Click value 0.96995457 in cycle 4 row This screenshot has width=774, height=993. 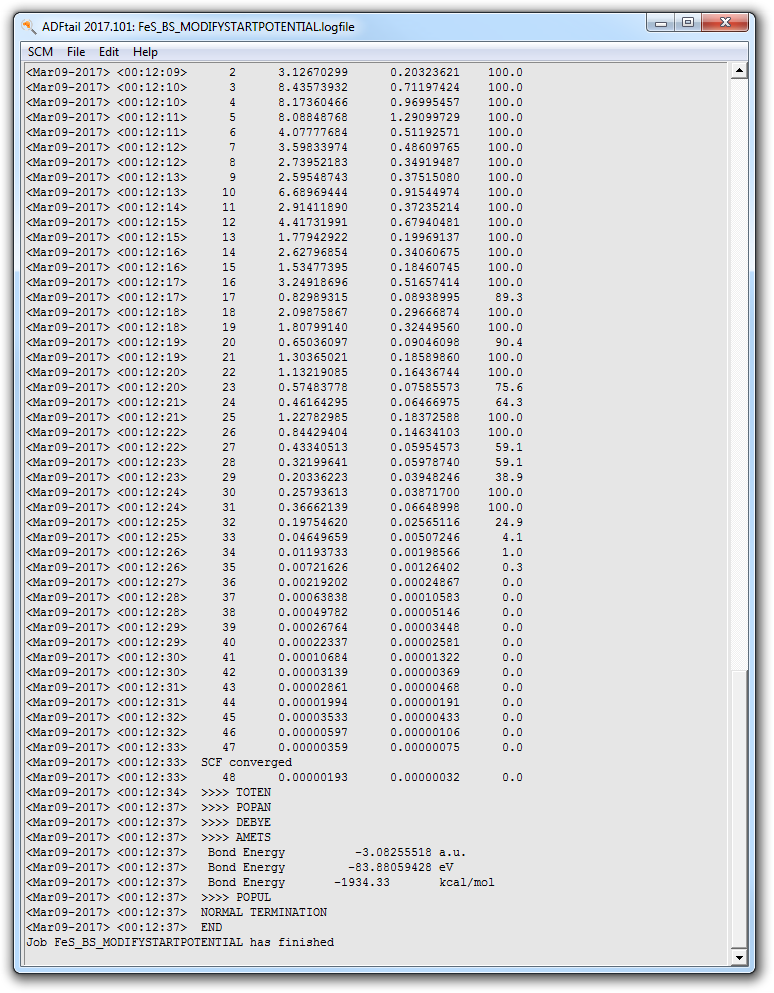425,103
